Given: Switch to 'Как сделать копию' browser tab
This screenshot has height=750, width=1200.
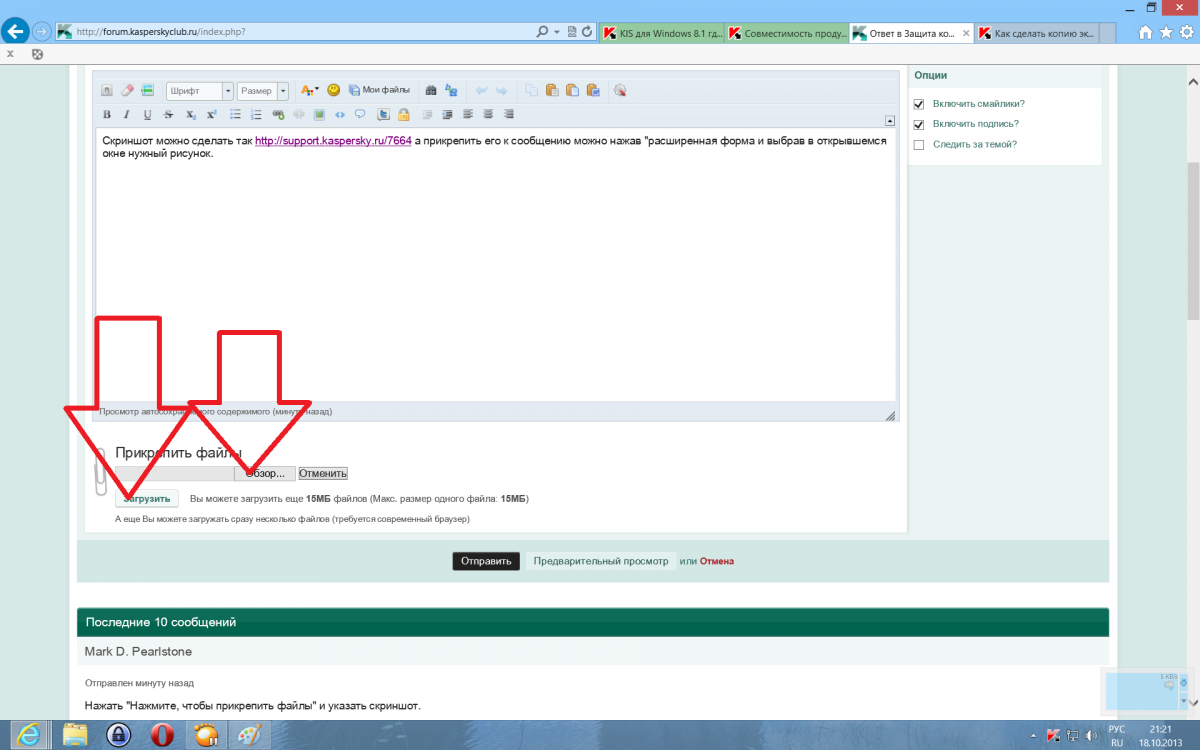Looking at the screenshot, I should tap(1038, 33).
